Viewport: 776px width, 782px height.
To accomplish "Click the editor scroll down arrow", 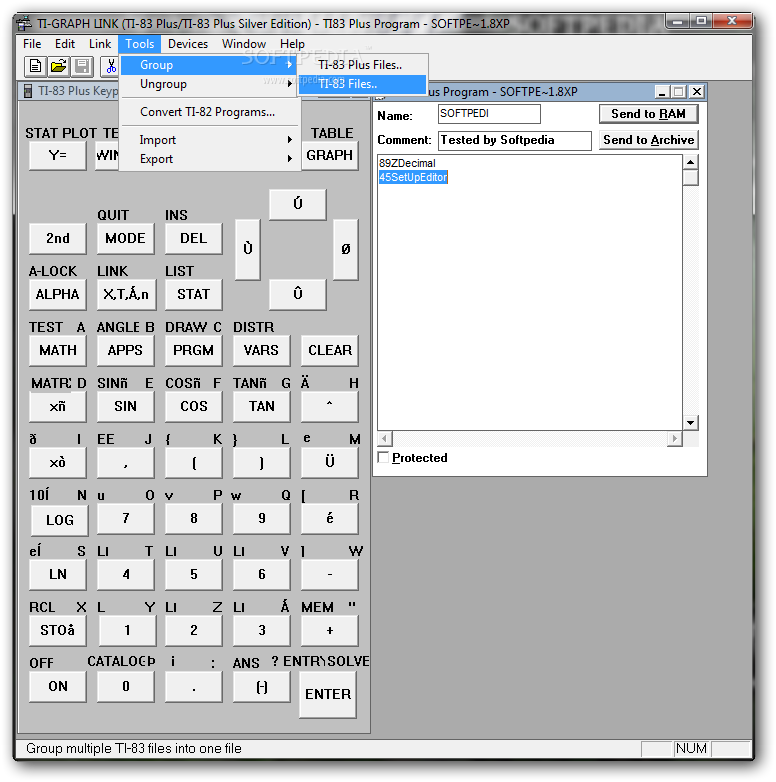I will point(690,422).
